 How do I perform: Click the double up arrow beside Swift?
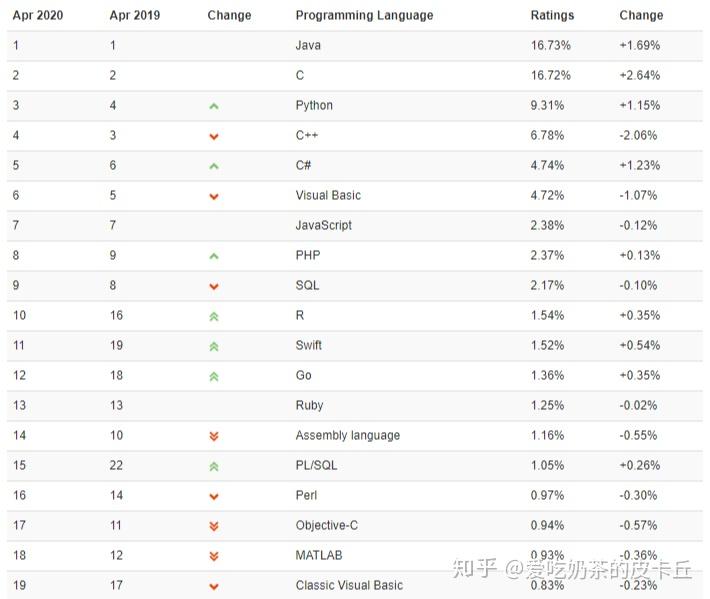[214, 346]
